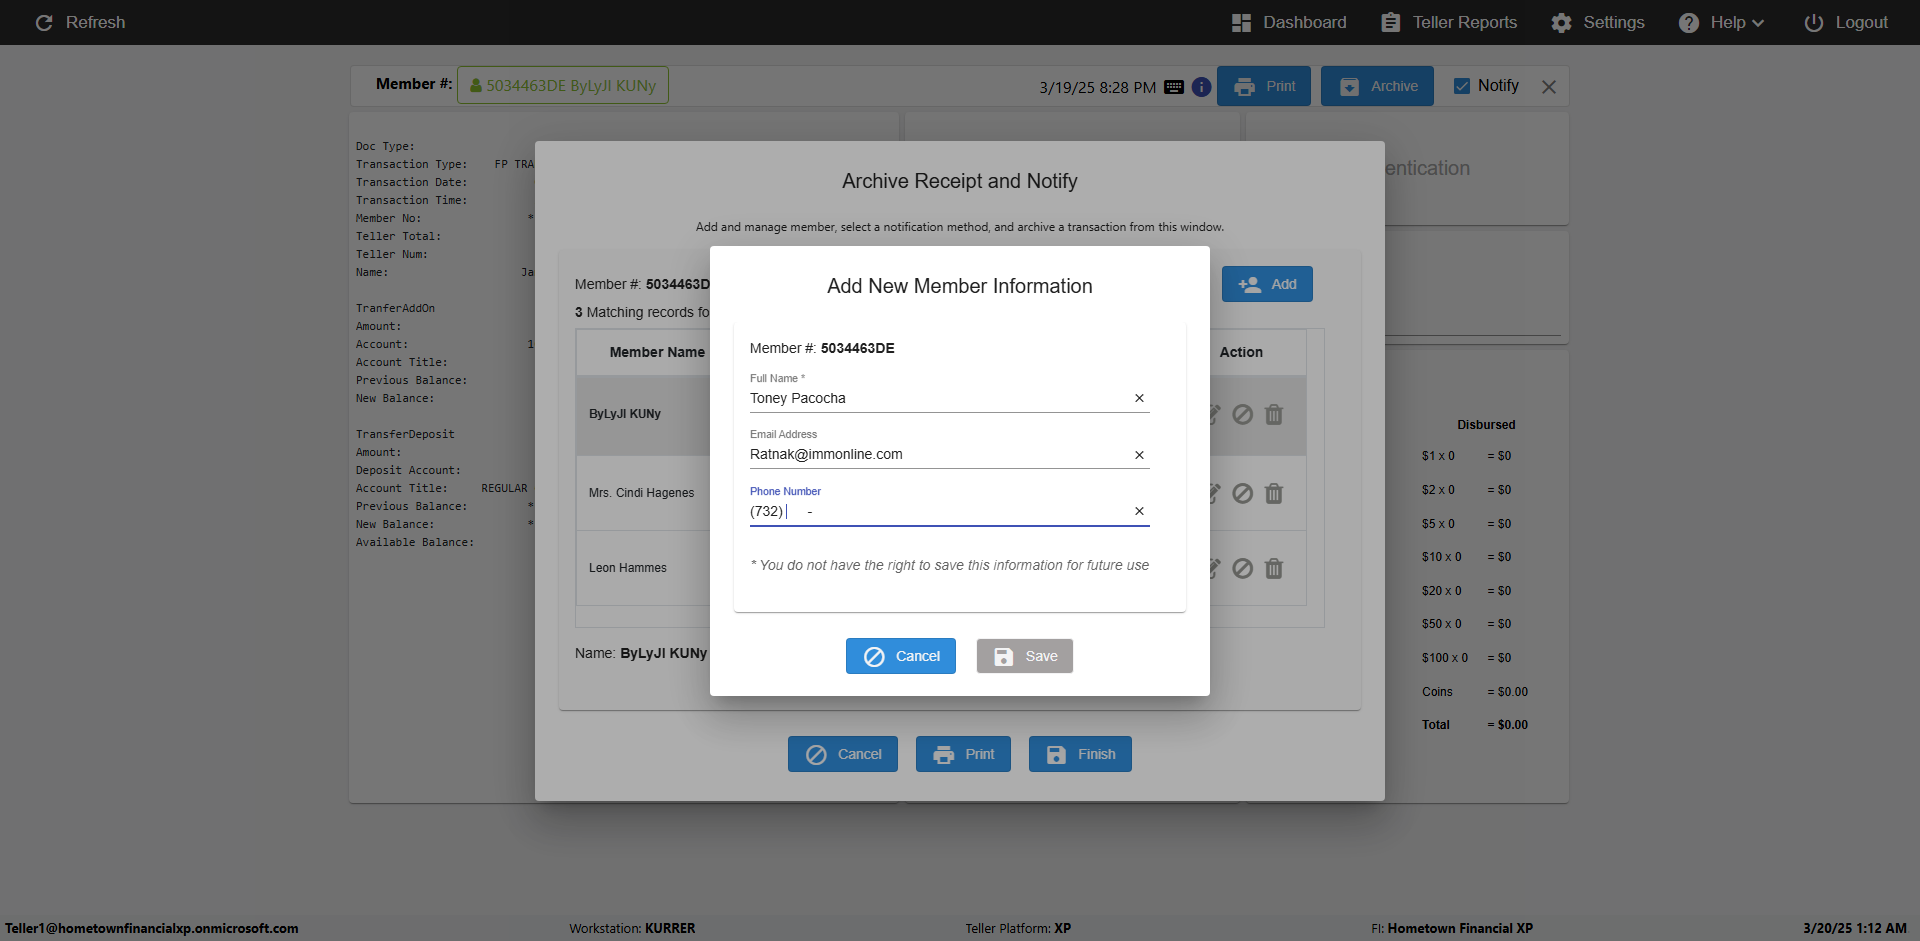
Task: Clear the Full Name field with its X
Action: coord(1139,398)
